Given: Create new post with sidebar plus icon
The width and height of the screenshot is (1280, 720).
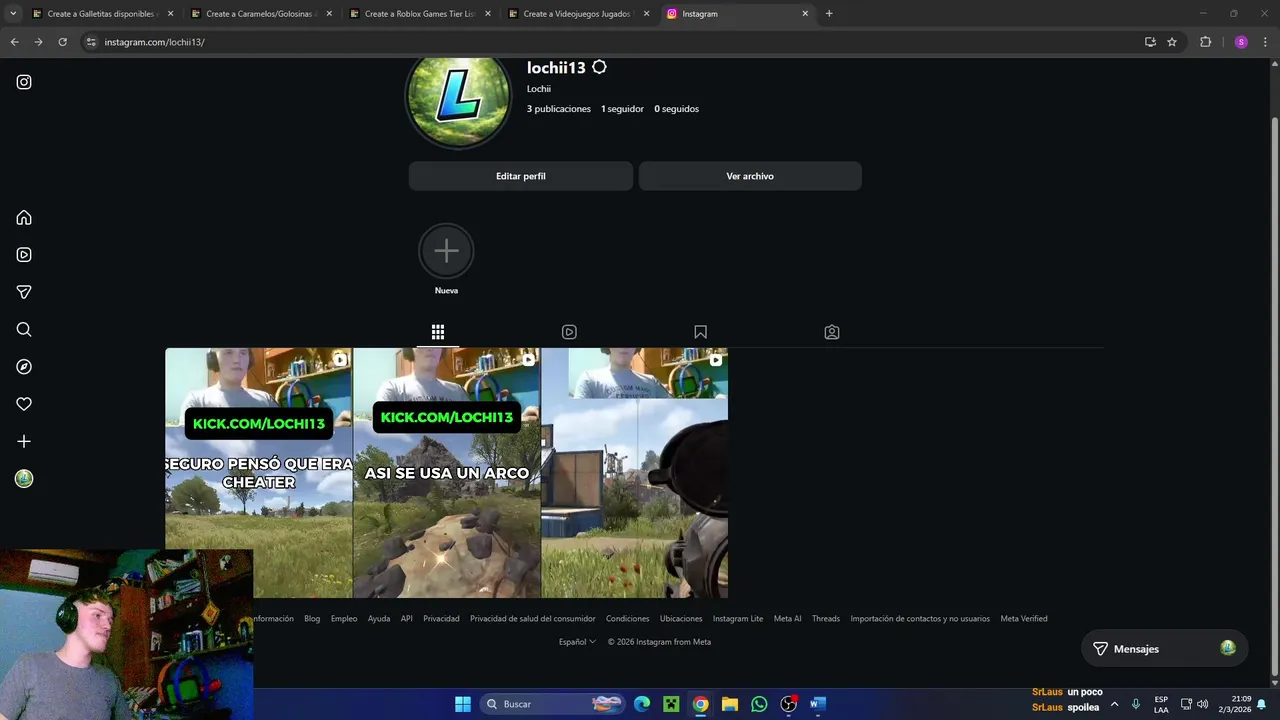Looking at the screenshot, I should point(24,441).
